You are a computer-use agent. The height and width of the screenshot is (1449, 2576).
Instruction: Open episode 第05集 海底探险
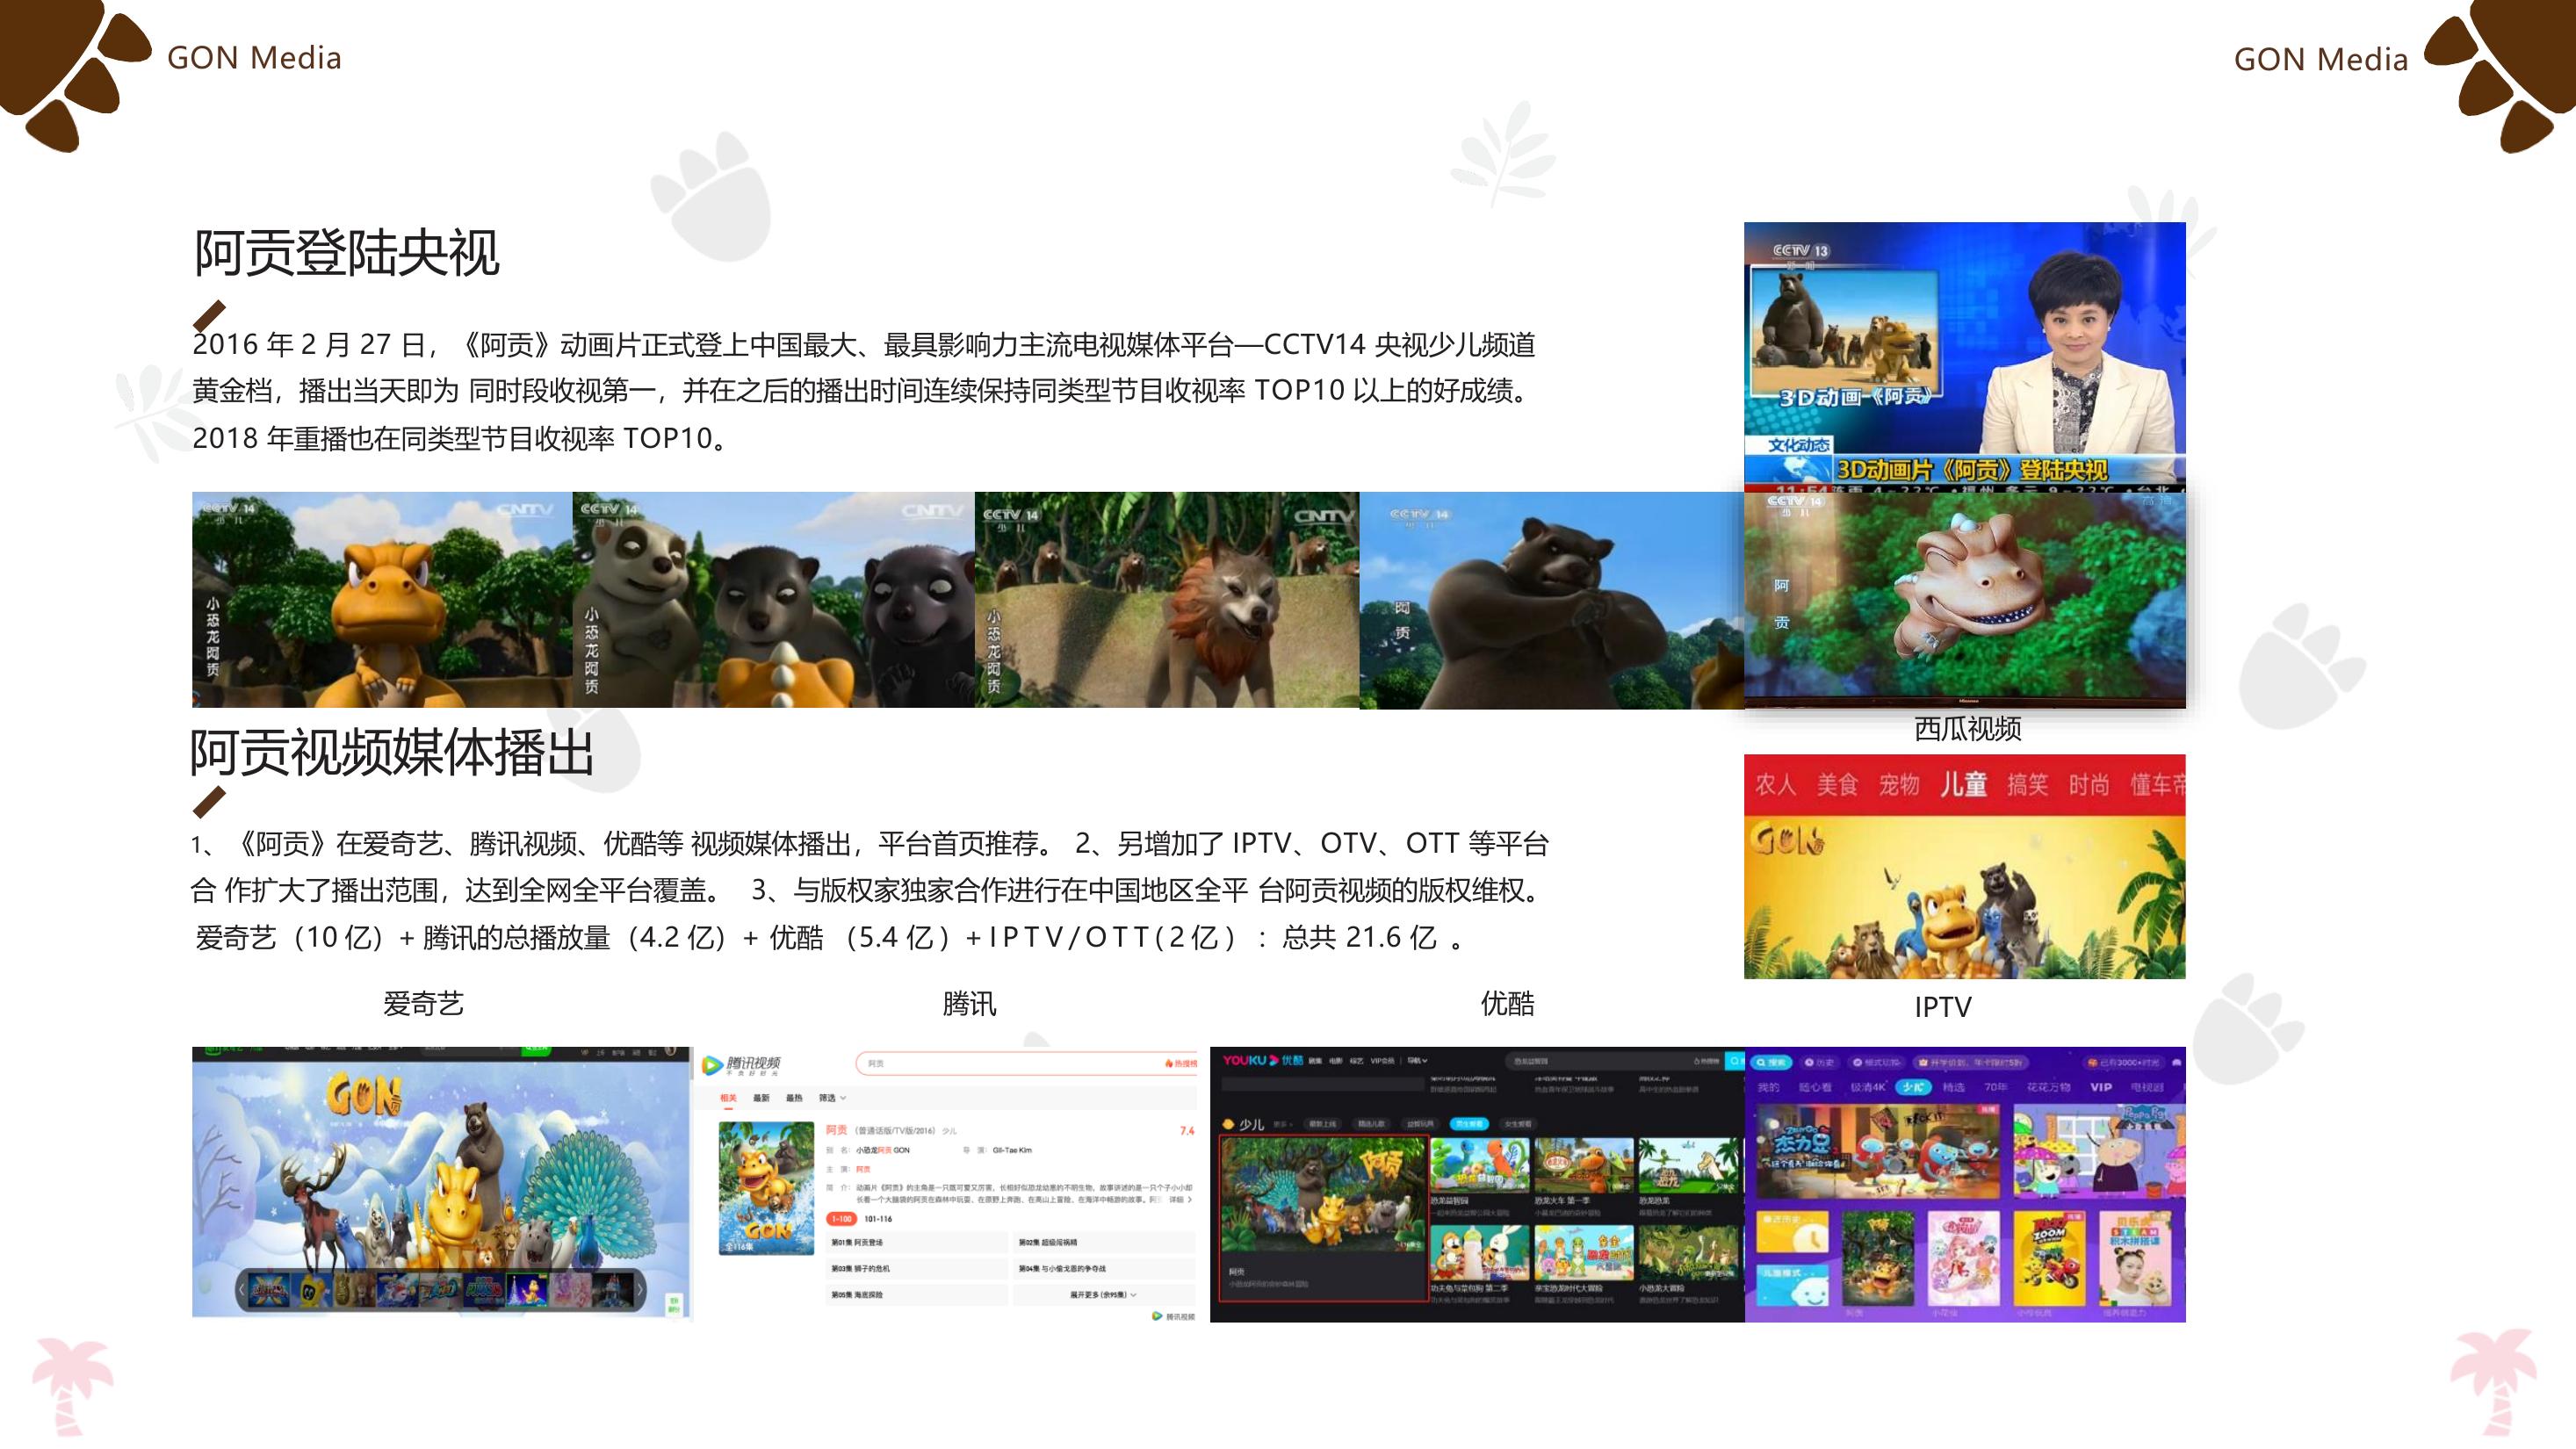[x=917, y=1295]
